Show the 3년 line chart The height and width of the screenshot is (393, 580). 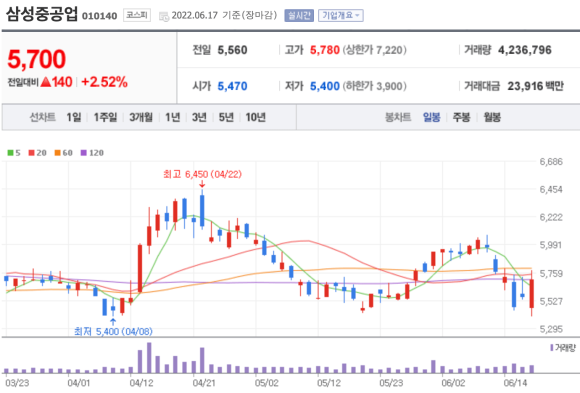(x=199, y=117)
